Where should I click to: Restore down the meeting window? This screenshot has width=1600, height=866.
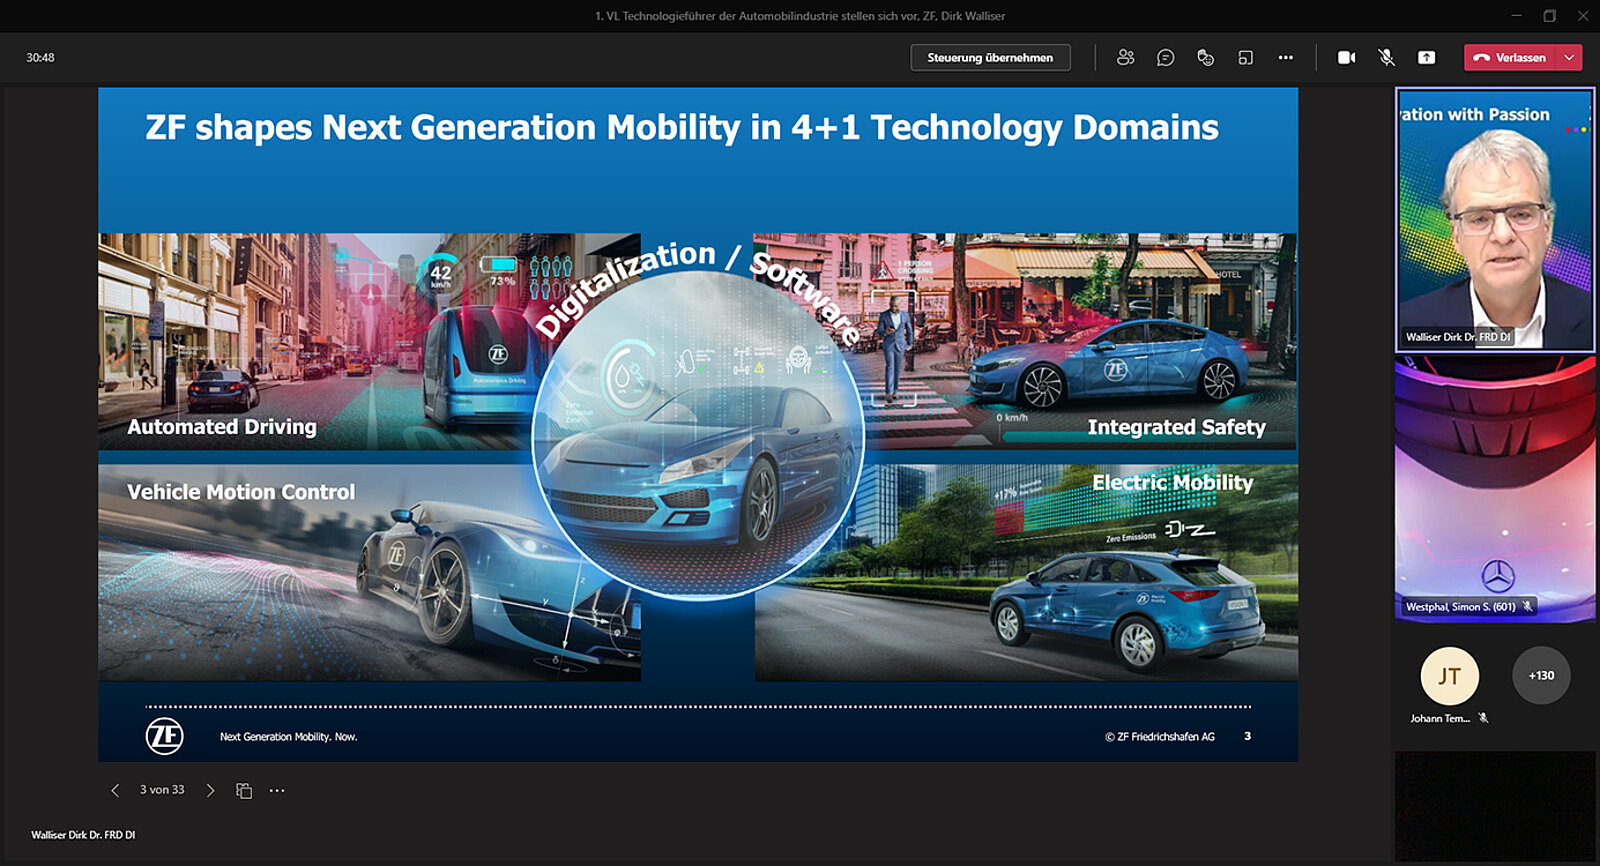click(1549, 15)
